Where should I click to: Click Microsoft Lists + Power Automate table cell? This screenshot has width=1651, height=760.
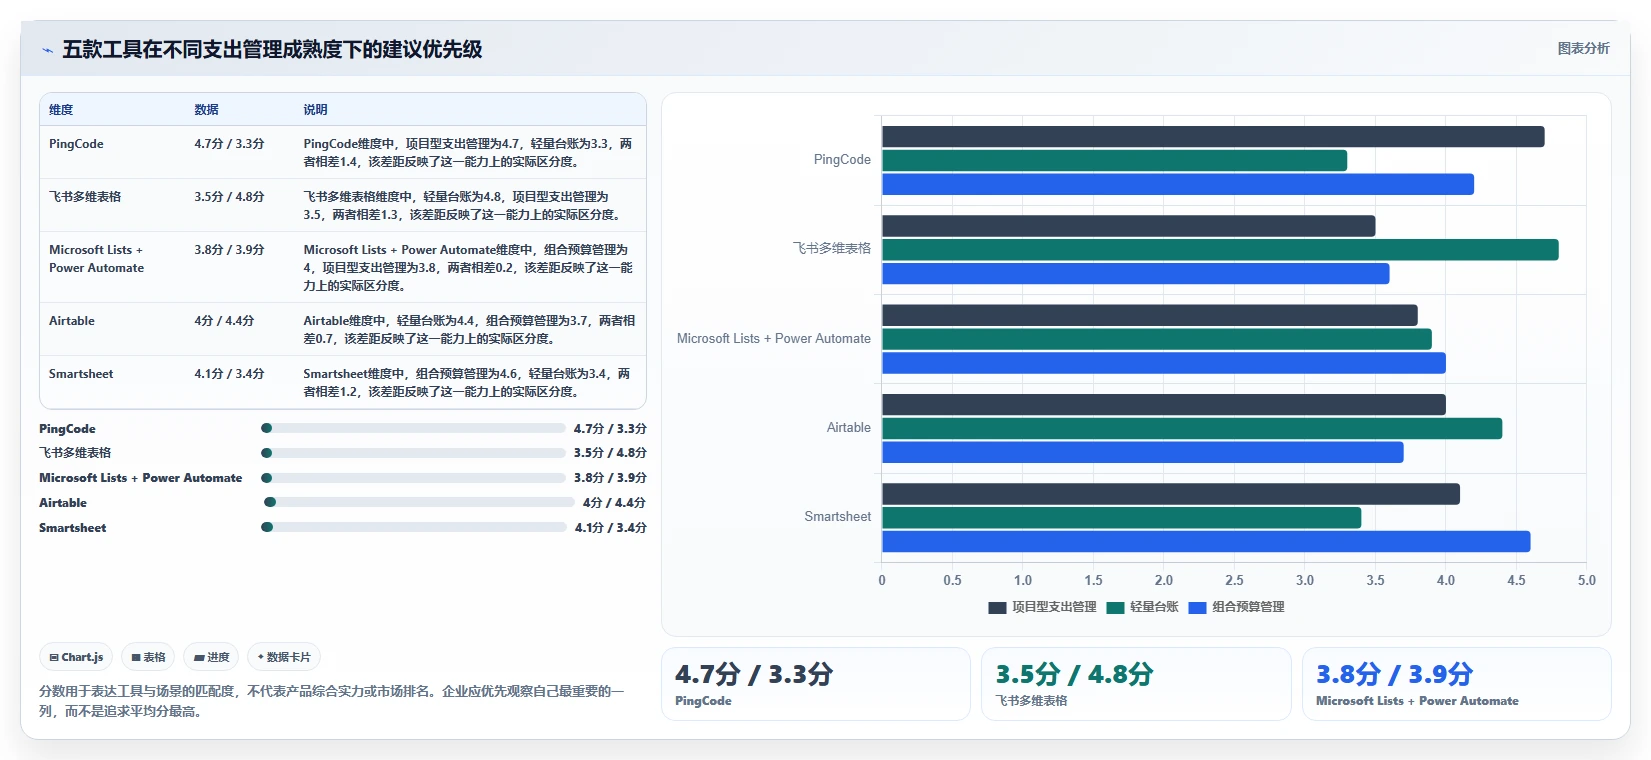pos(96,259)
